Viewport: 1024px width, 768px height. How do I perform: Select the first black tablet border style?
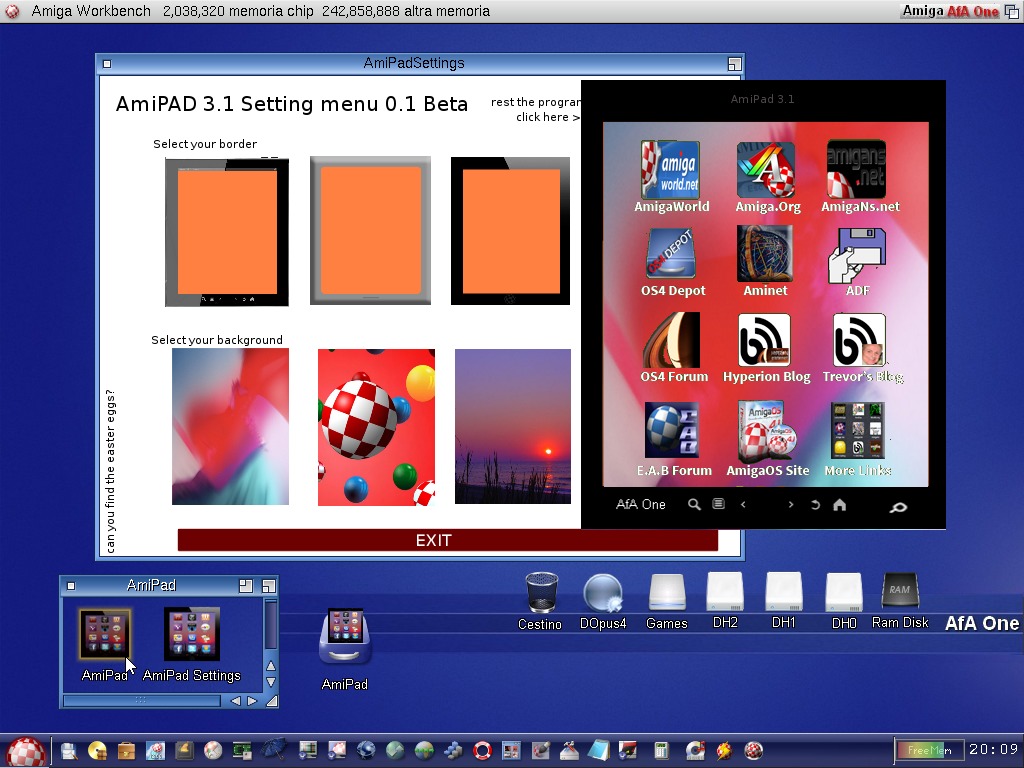click(x=227, y=232)
